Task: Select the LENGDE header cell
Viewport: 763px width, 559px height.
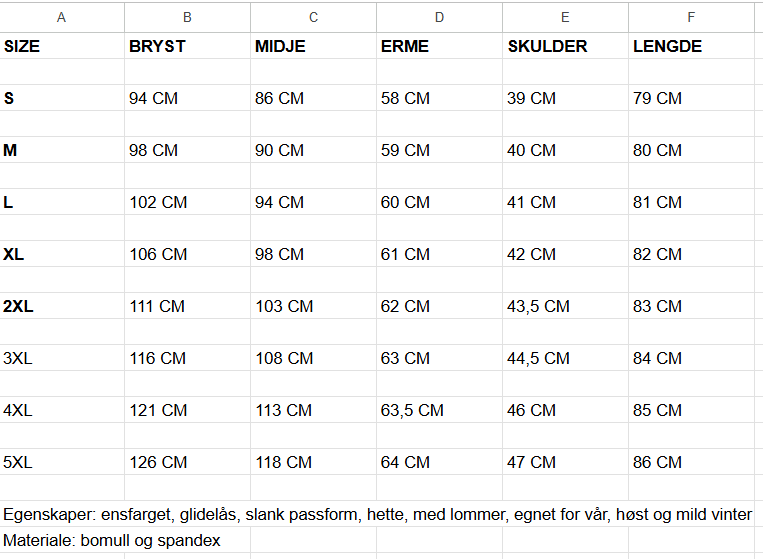Action: 667,46
